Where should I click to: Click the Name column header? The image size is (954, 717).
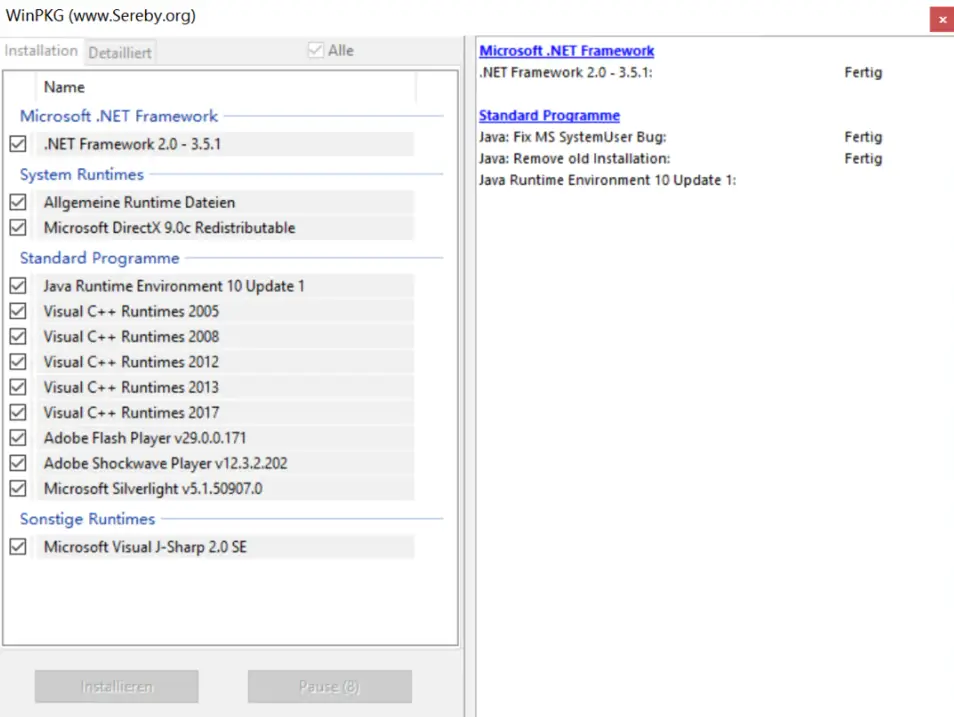point(226,87)
